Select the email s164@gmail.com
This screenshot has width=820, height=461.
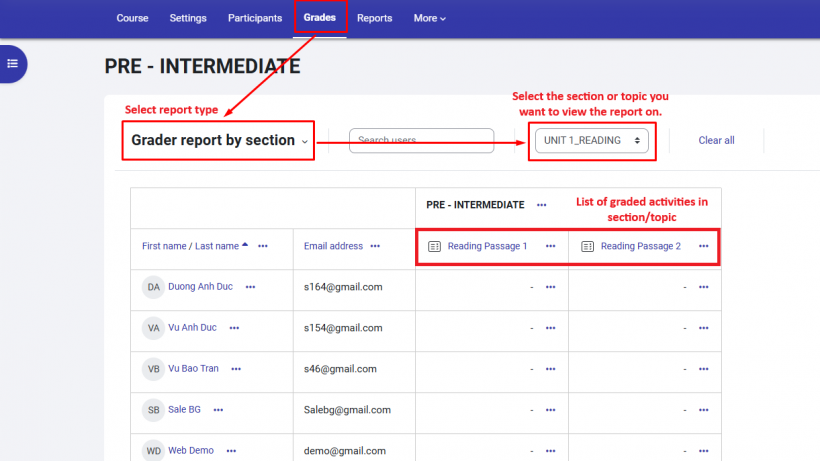343,287
